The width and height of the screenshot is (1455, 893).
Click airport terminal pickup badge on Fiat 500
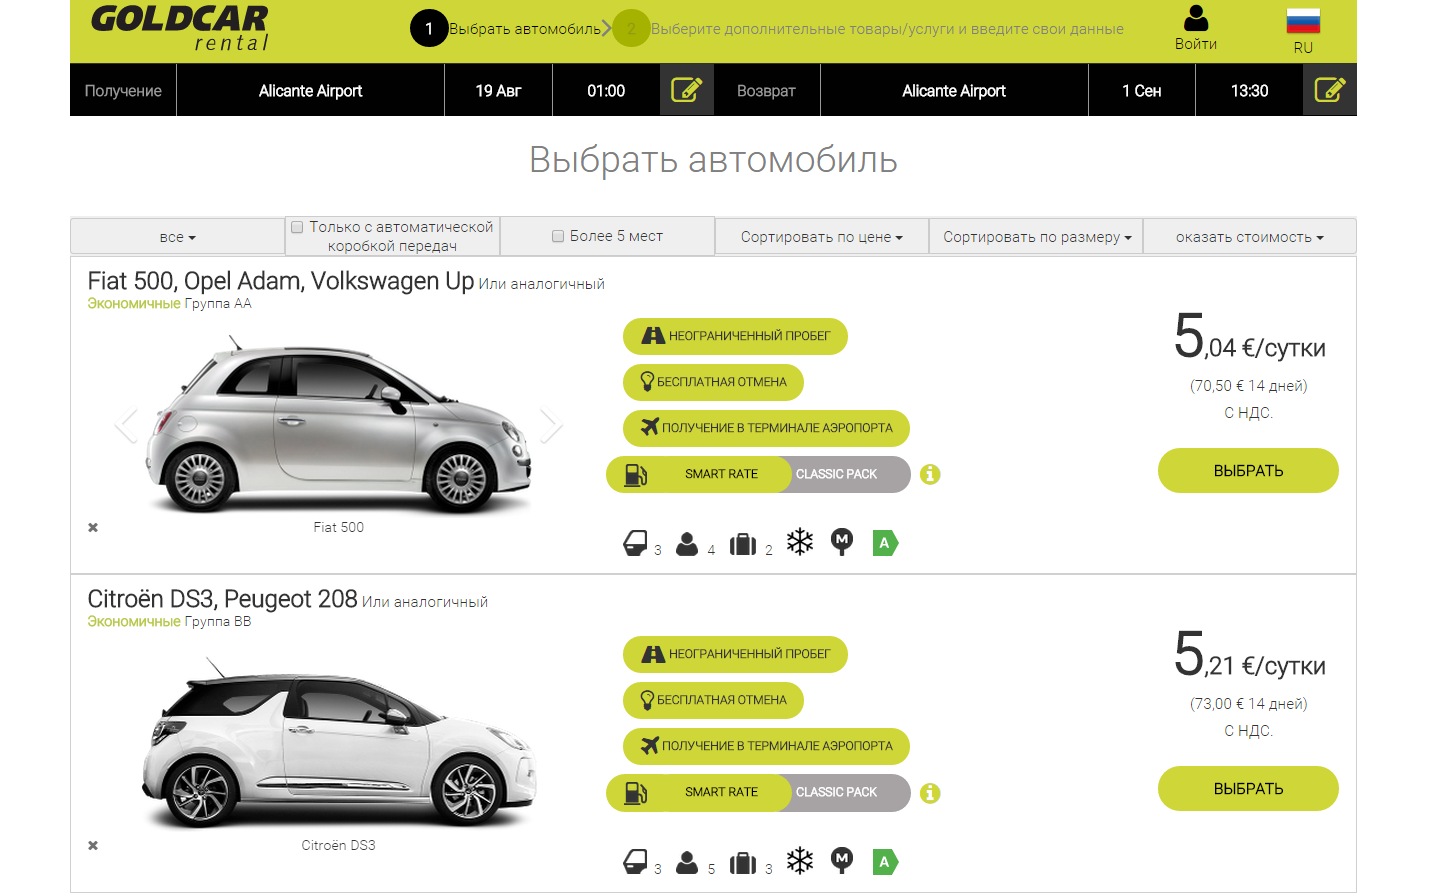tap(766, 428)
